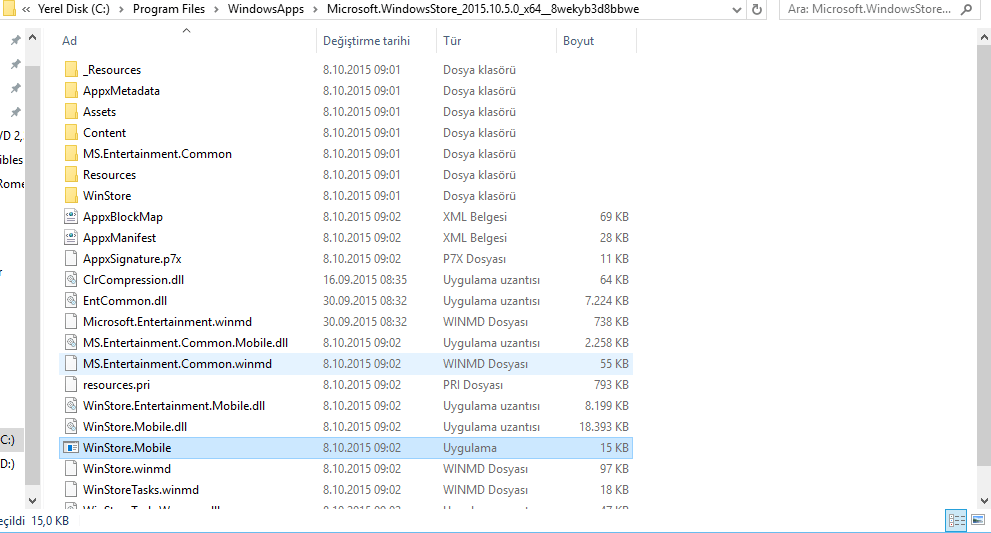991x533 pixels.
Task: Click the MS.Entertainment.Common.winmd file icon
Action: pos(71,364)
